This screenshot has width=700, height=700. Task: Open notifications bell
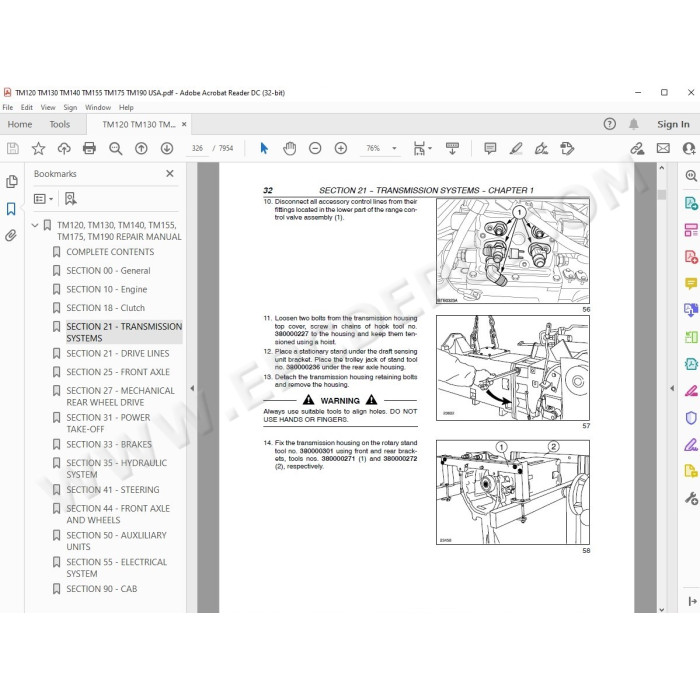coord(633,124)
